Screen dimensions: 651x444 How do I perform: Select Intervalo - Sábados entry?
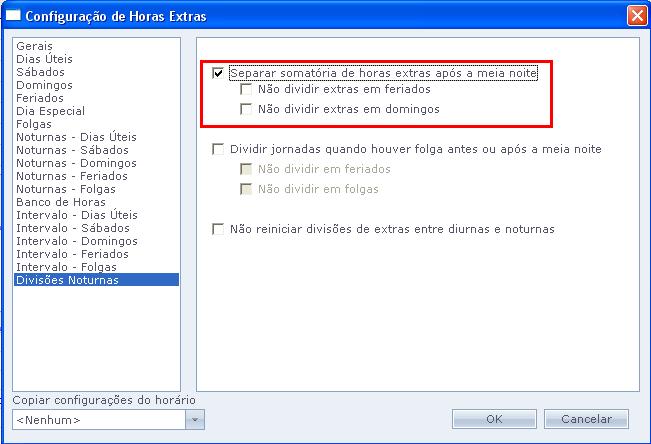(x=96, y=228)
